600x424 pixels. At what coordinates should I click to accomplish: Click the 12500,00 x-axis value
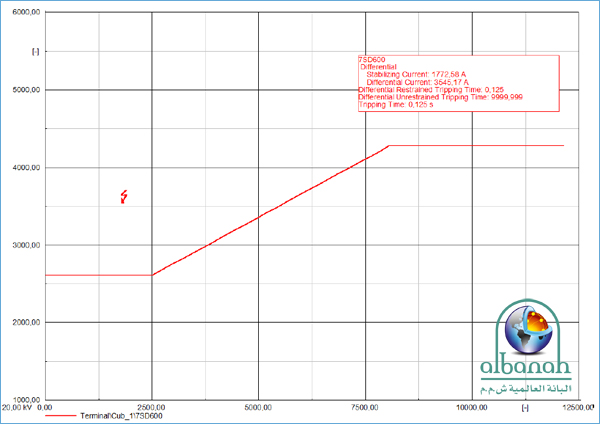coord(576,408)
